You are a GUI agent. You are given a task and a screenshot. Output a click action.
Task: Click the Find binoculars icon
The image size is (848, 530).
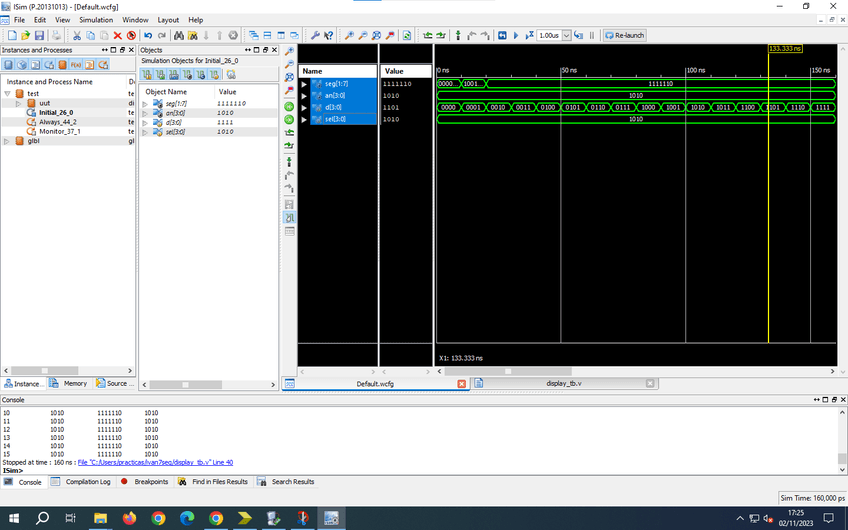[178, 35]
